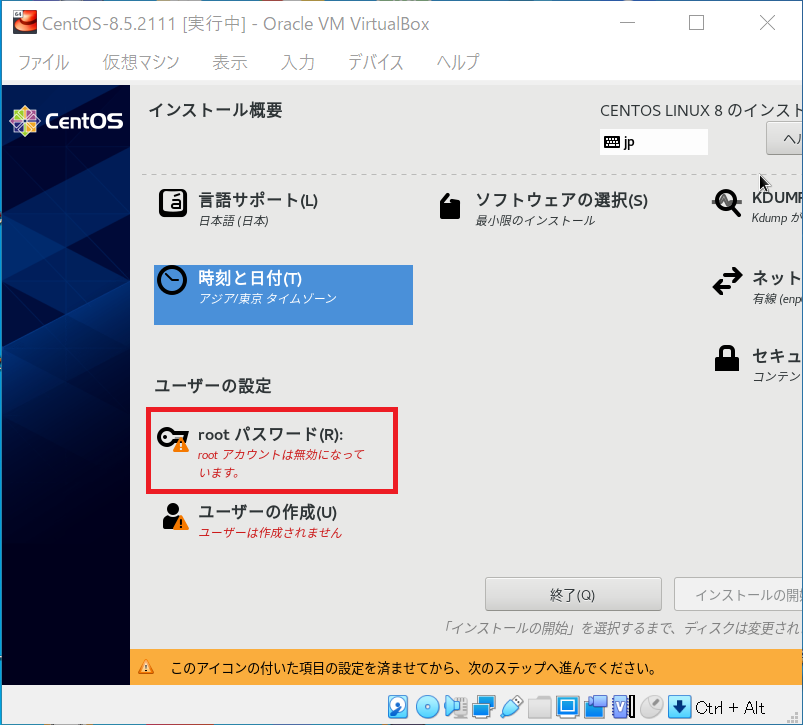Click the warning message text in orange banner
This screenshot has width=803, height=725.
(413, 668)
